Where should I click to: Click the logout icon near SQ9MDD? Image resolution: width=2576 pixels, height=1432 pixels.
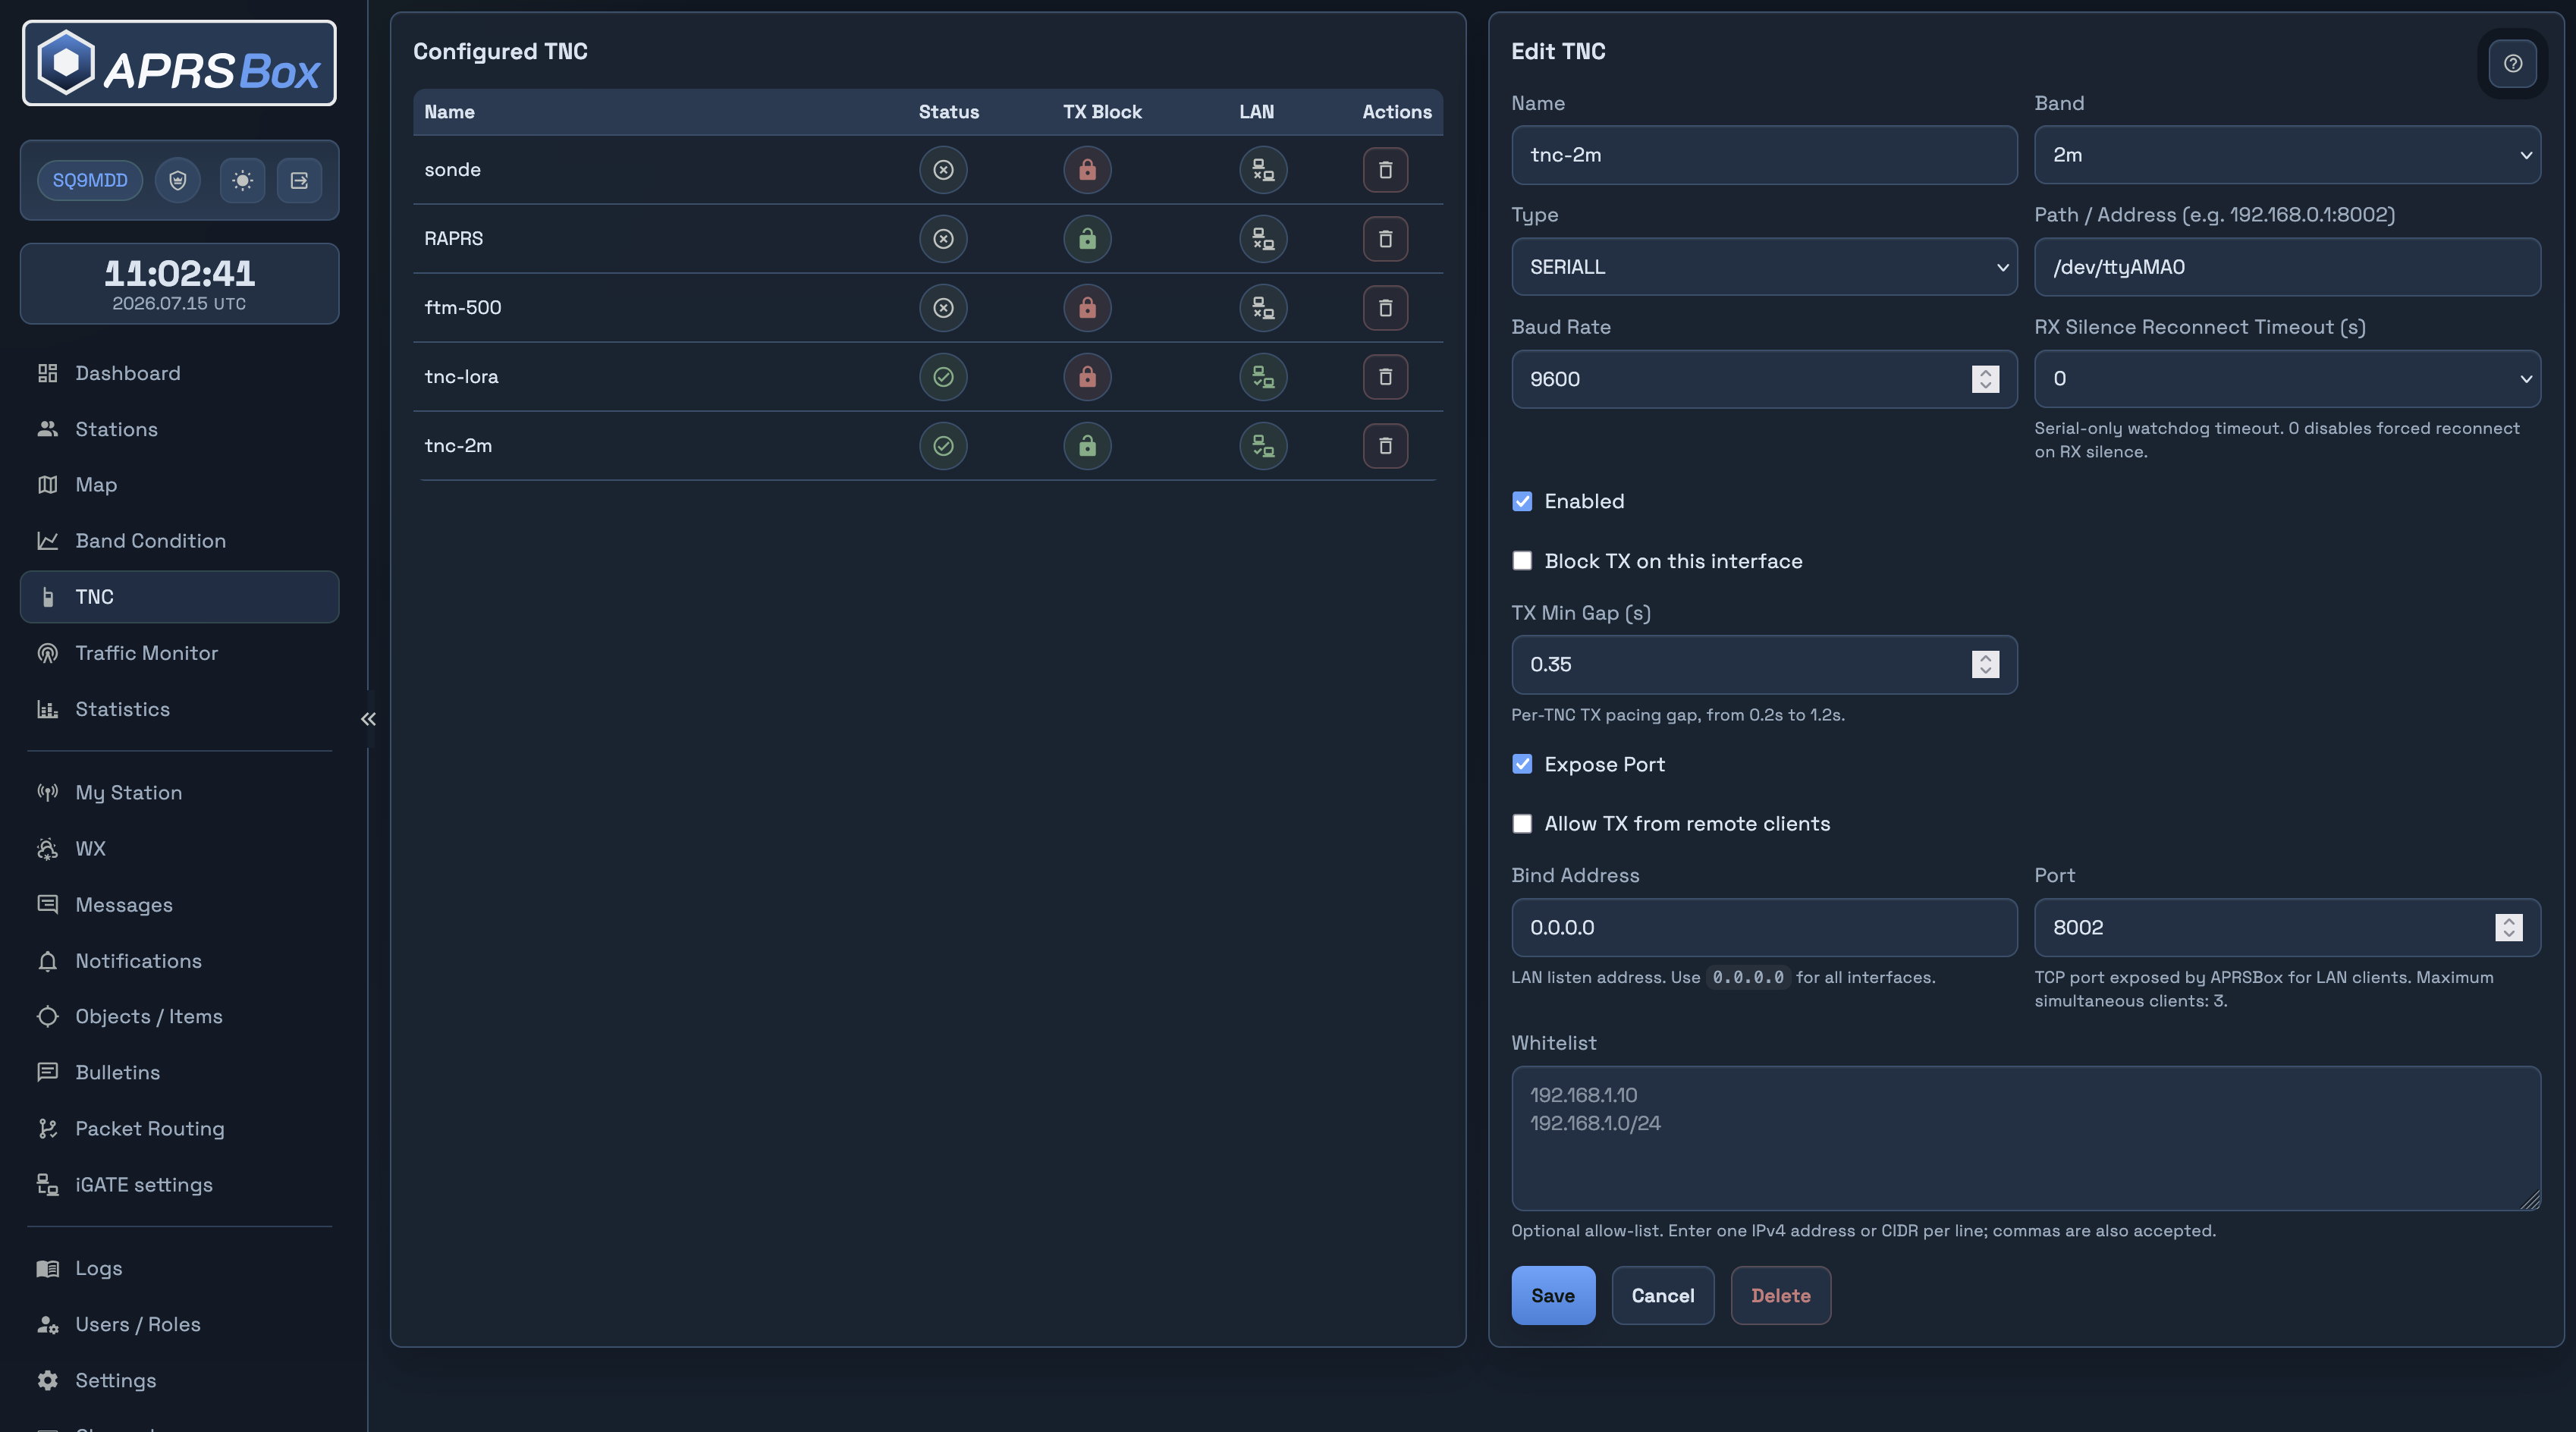[299, 180]
